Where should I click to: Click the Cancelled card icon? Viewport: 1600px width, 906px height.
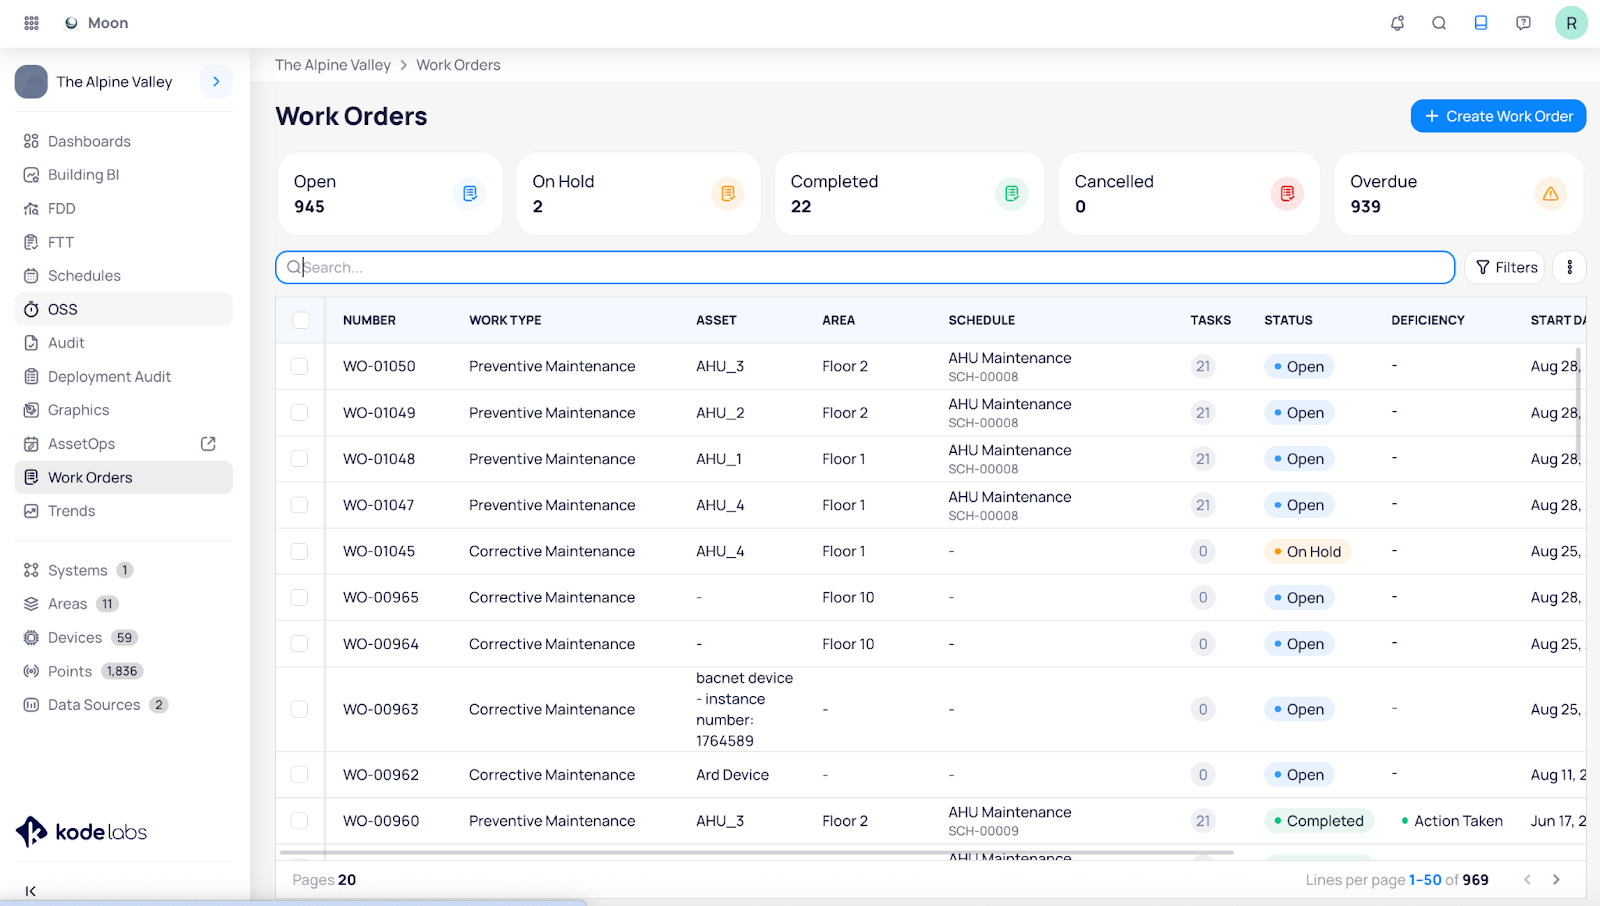coord(1287,193)
